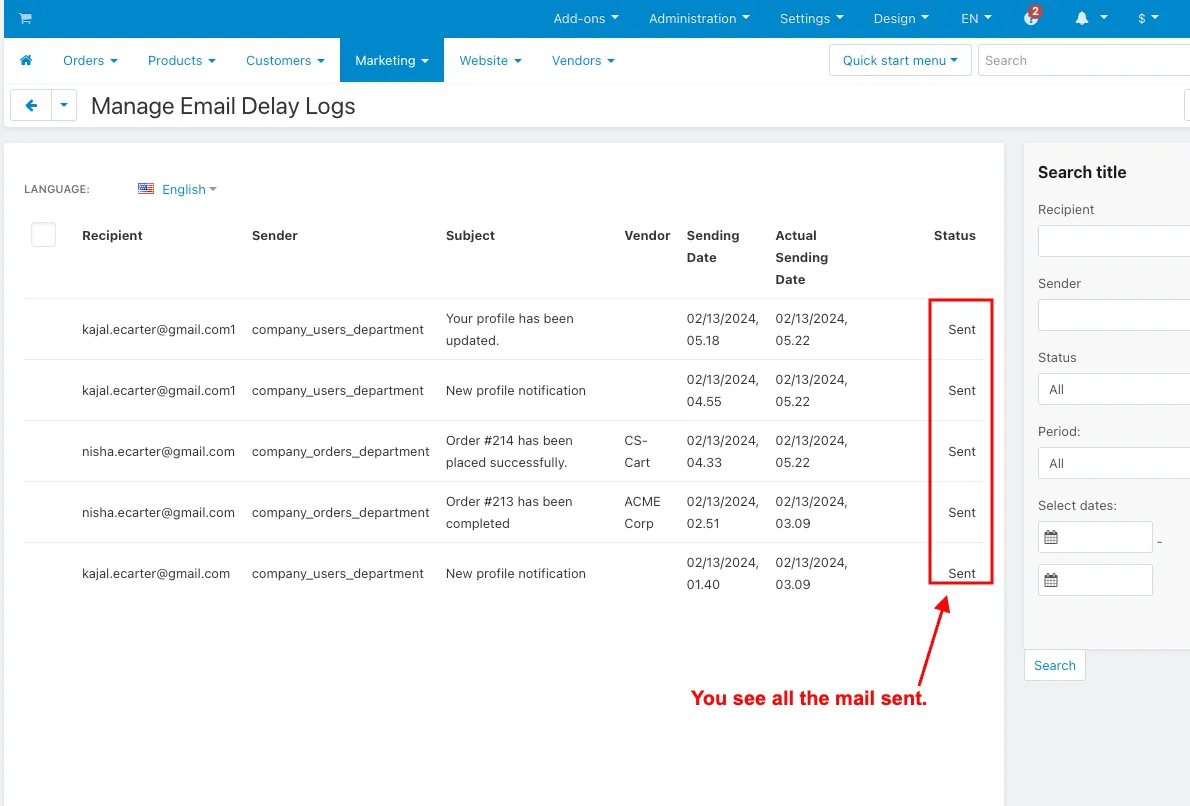Screen dimensions: 1190x806
Task: Open the Design menu
Action: (x=901, y=18)
